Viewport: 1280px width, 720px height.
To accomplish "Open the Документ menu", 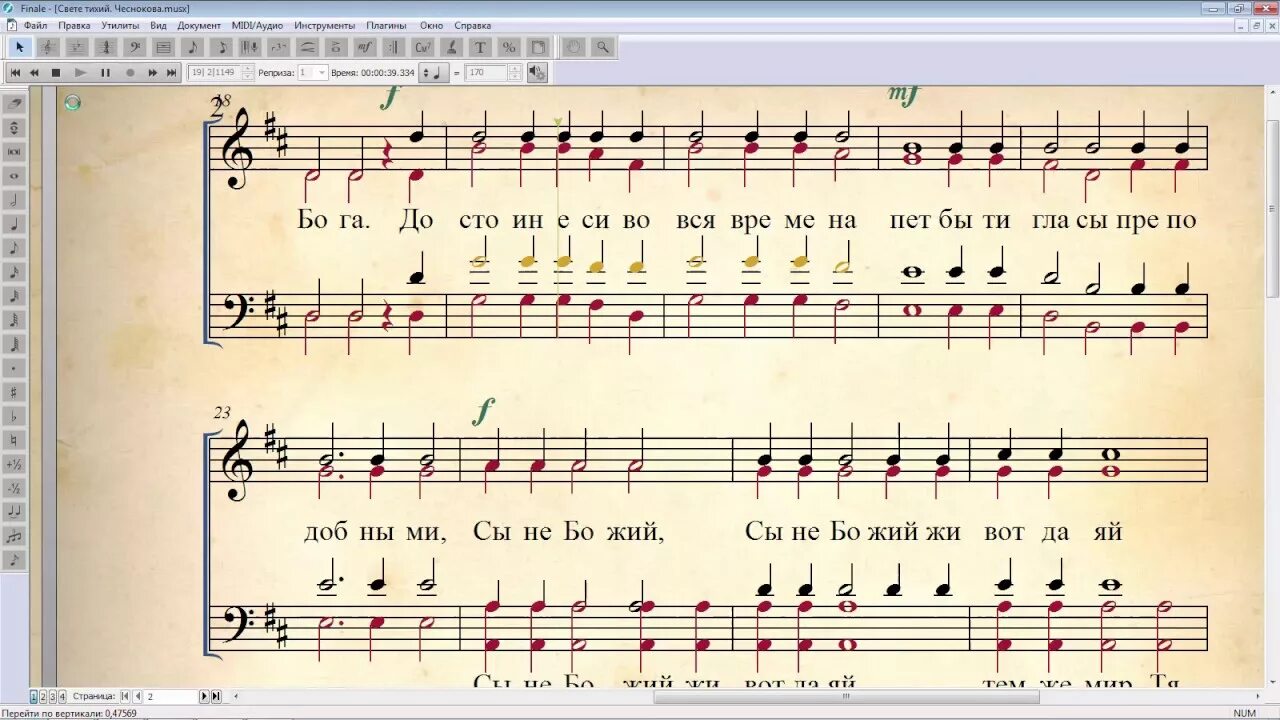I will click(199, 25).
